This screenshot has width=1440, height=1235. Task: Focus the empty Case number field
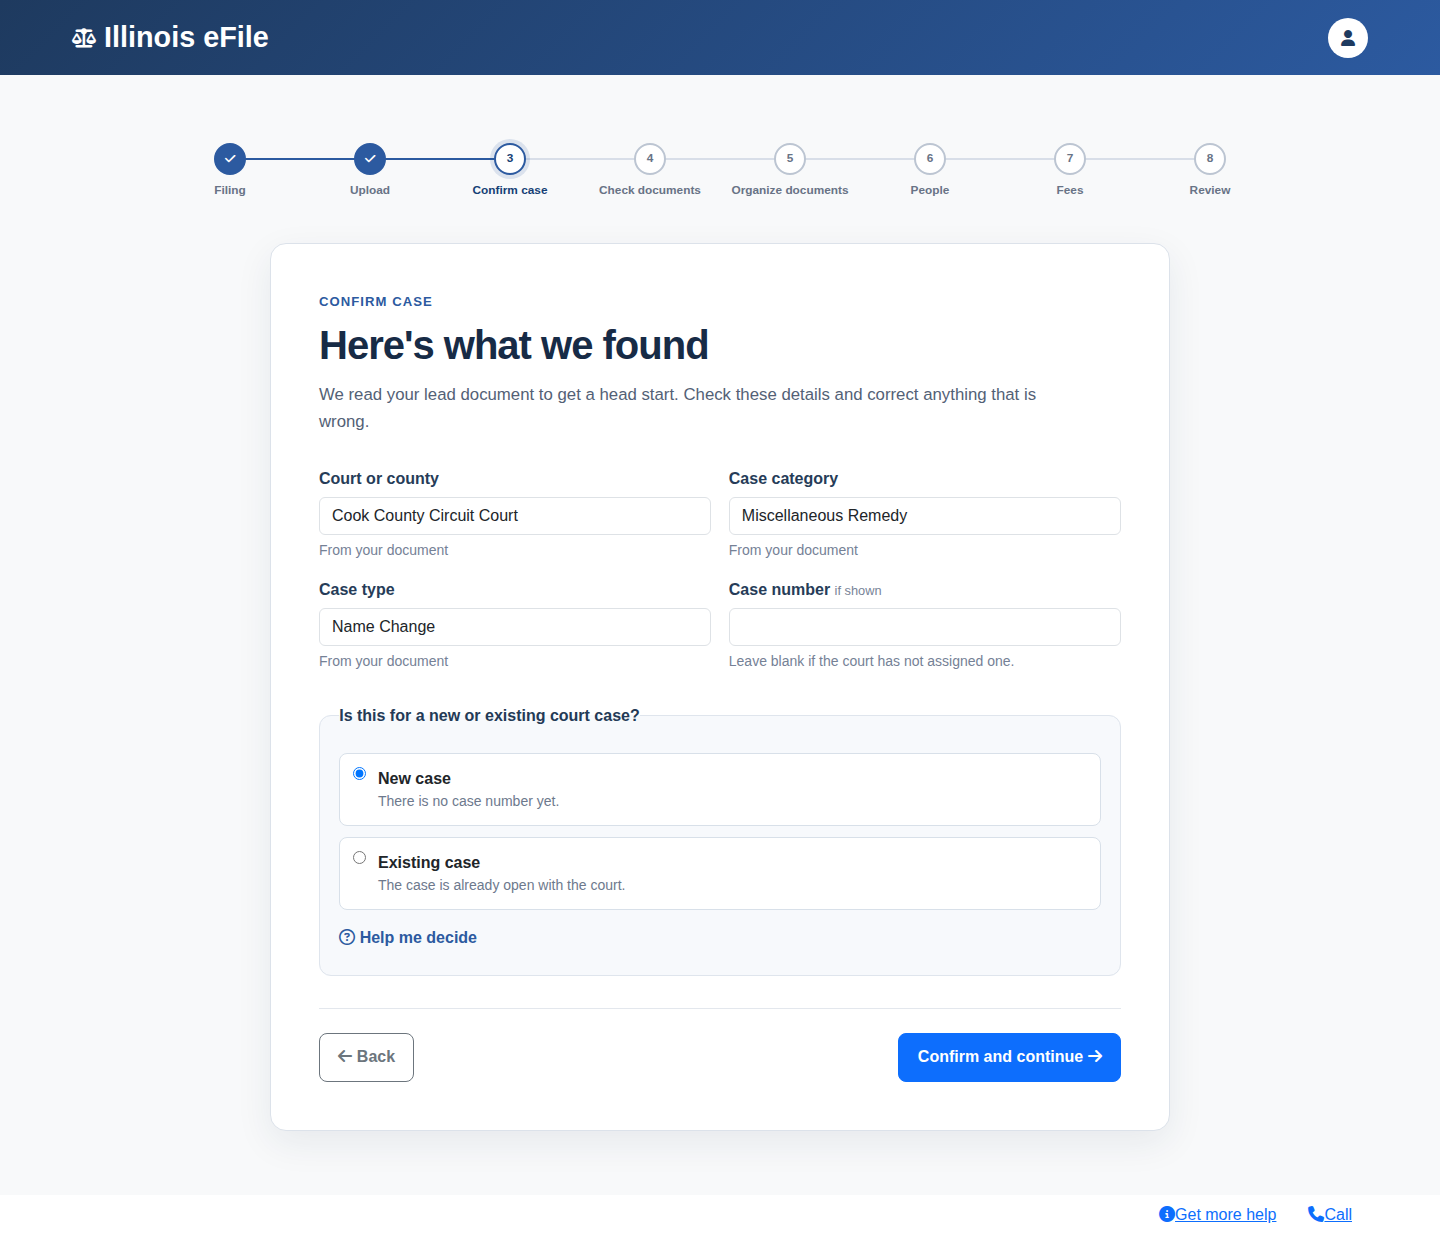925,627
